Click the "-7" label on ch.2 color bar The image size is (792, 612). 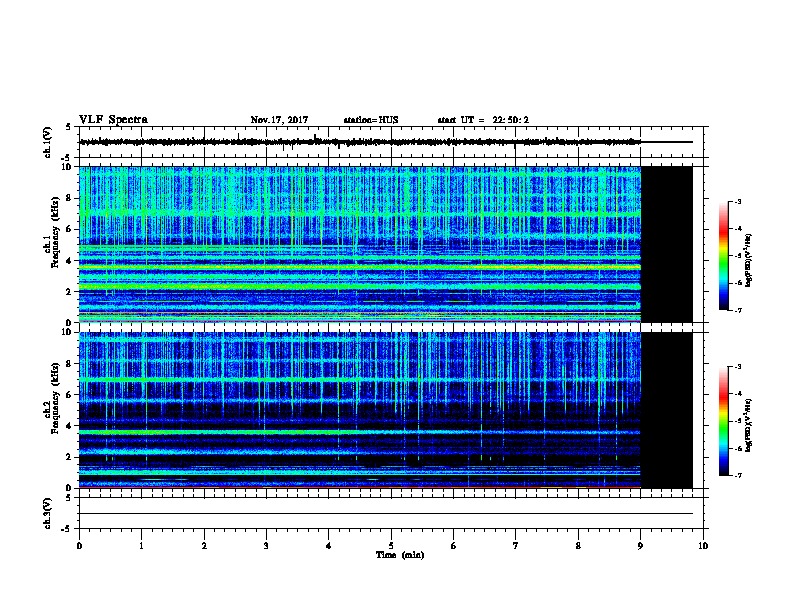click(x=737, y=476)
